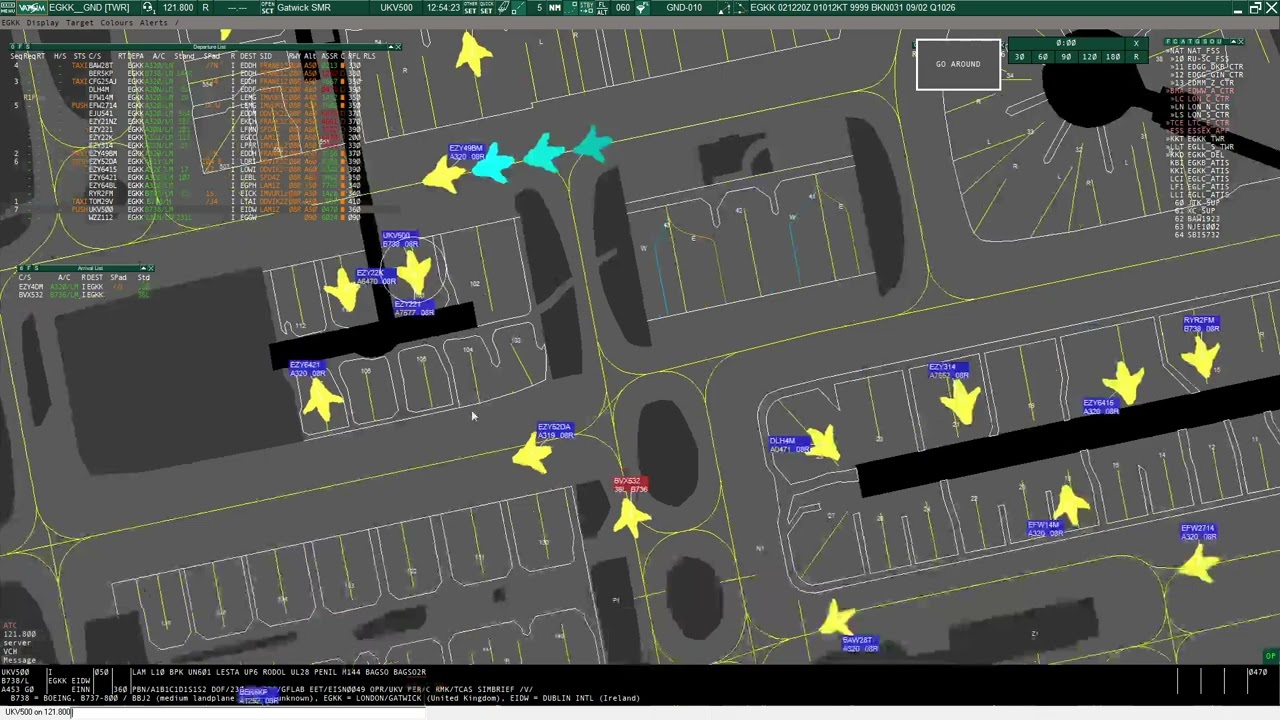Click the QUICK SET button
1280x720 pixels.
tap(486, 8)
